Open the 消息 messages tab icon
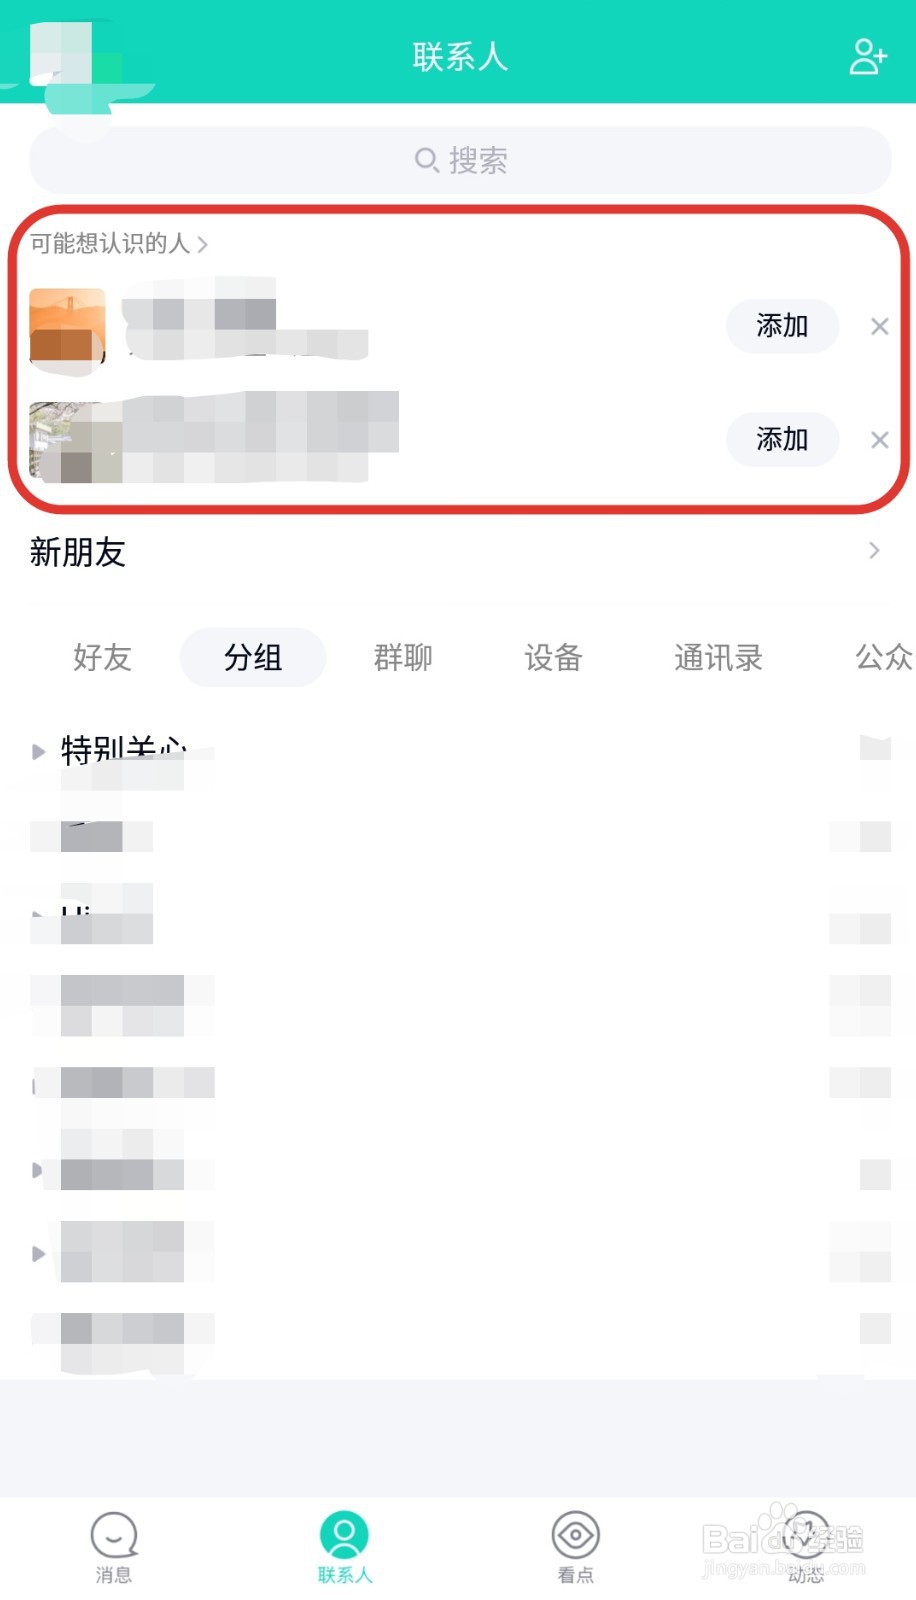Screen dimensions: 916x1600 point(114,1535)
